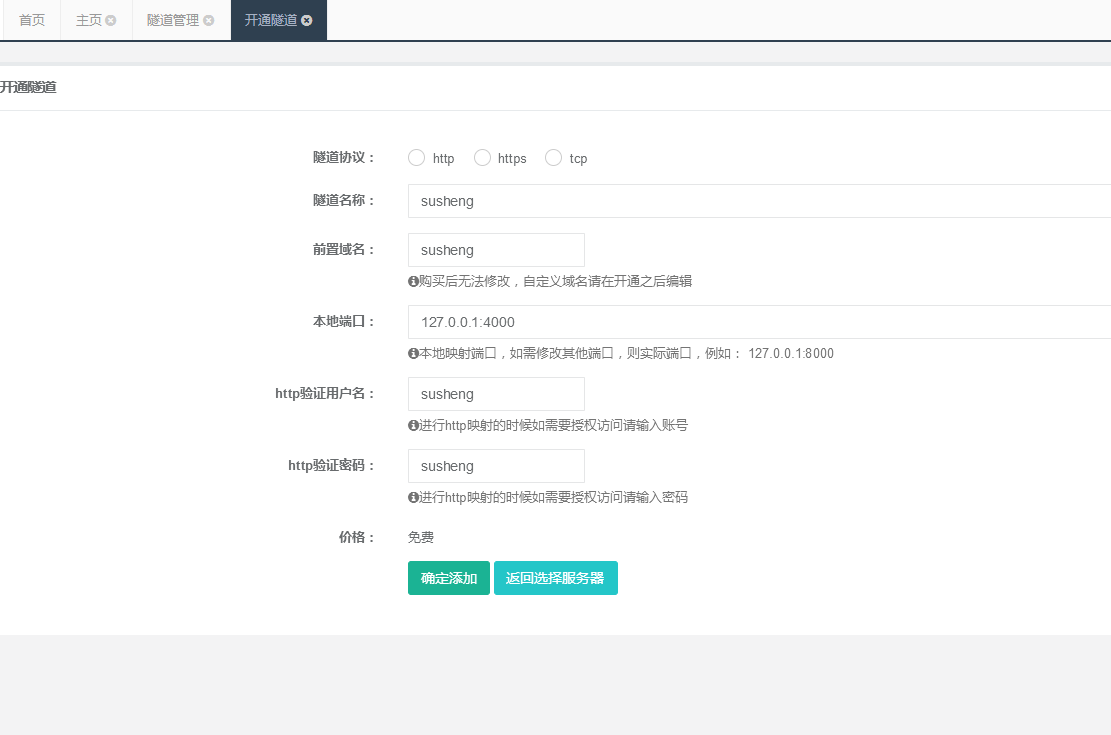Focus the 隧道名称 input field
The height and width of the screenshot is (735, 1111).
[x=760, y=201]
